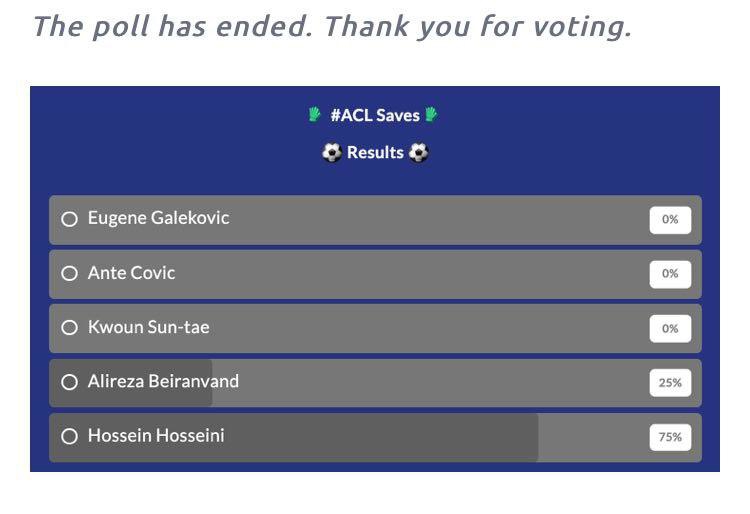Choose the Kwoun Sun-tae radio button

(69, 328)
